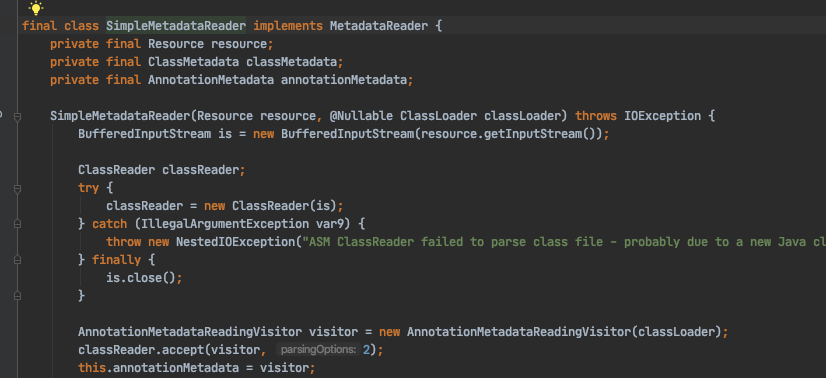
Task: Click is.close() statement
Action: 144,277
